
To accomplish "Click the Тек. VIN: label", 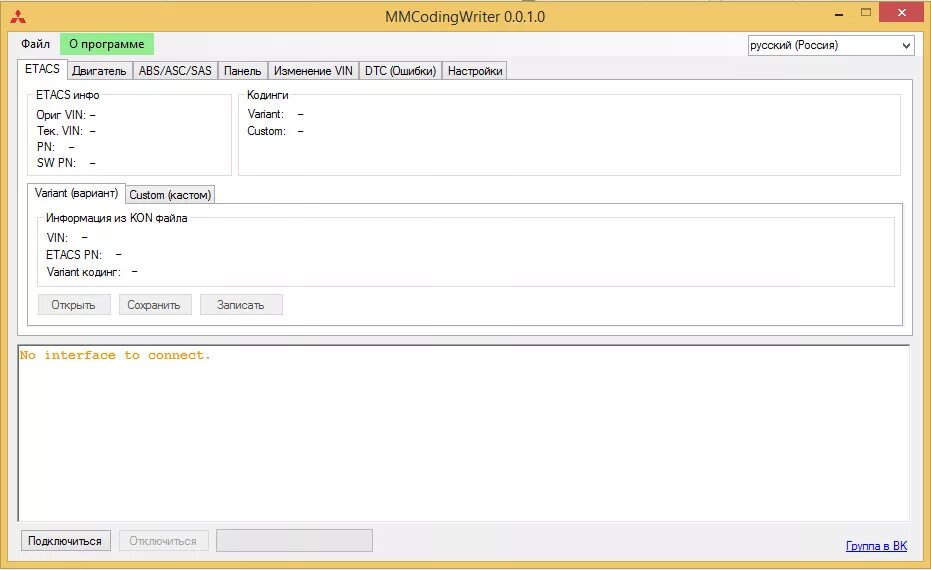I will pyautogui.click(x=60, y=131).
